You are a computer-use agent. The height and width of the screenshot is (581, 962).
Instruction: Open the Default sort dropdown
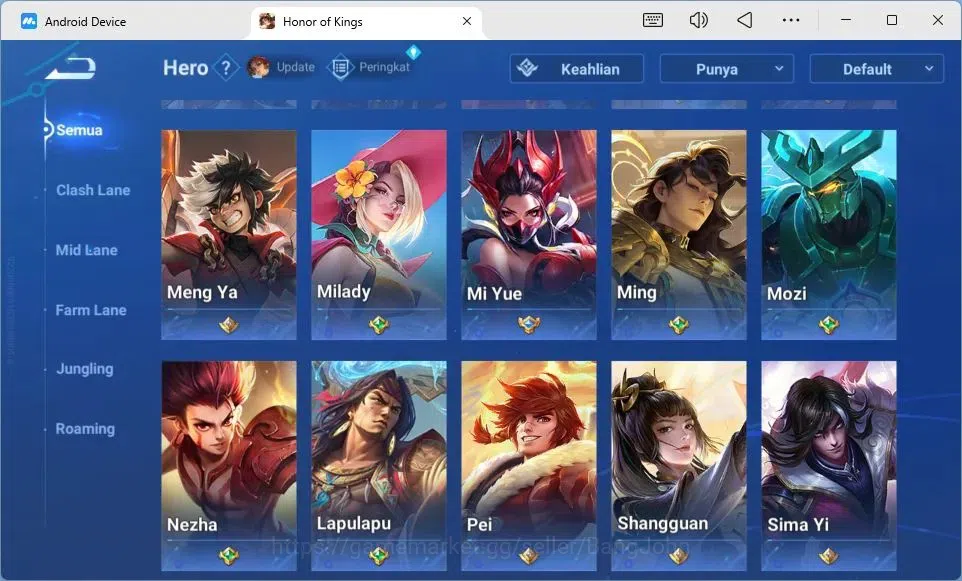[876, 69]
